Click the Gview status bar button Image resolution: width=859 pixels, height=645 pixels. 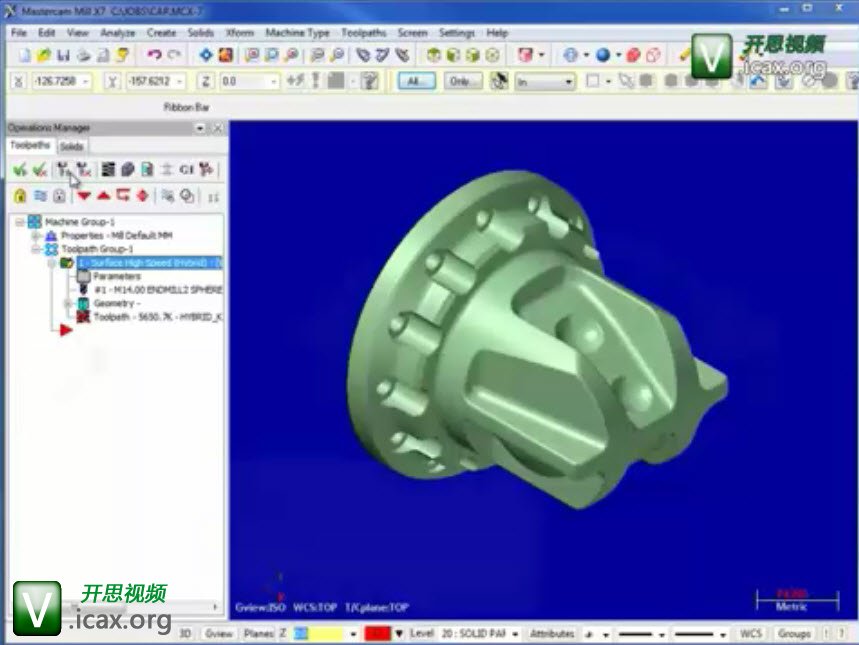pyautogui.click(x=219, y=633)
